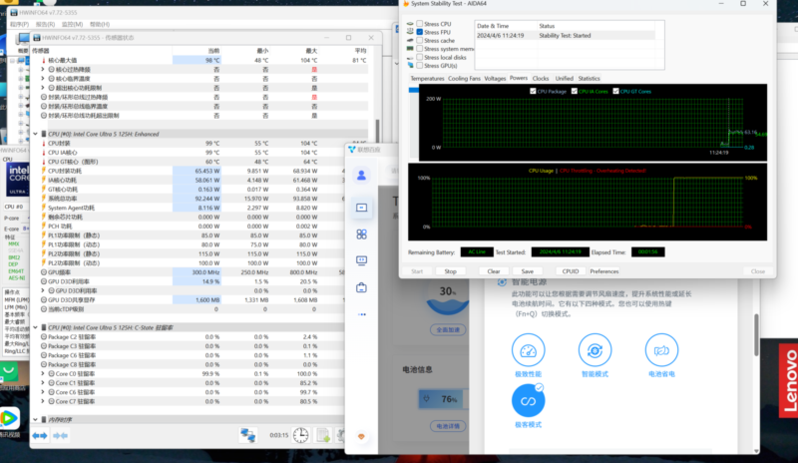This screenshot has height=463, width=798.
Task: Click the clock reset icon in HWiNFO footer
Action: [300, 435]
